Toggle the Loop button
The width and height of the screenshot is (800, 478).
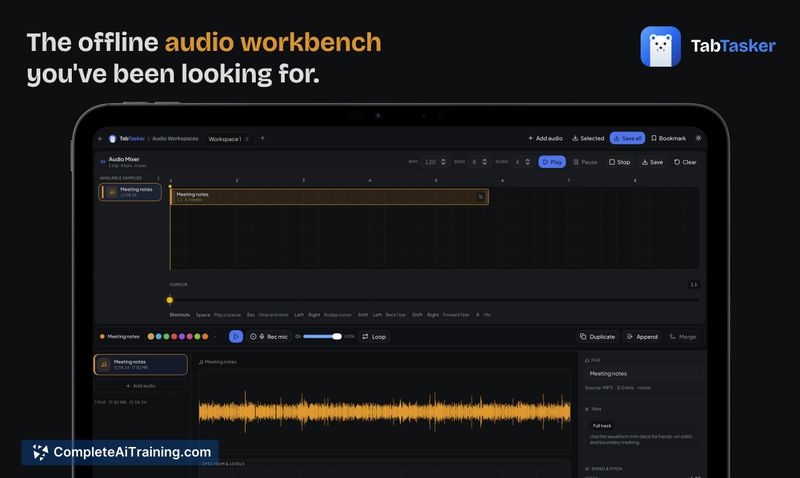(x=374, y=337)
